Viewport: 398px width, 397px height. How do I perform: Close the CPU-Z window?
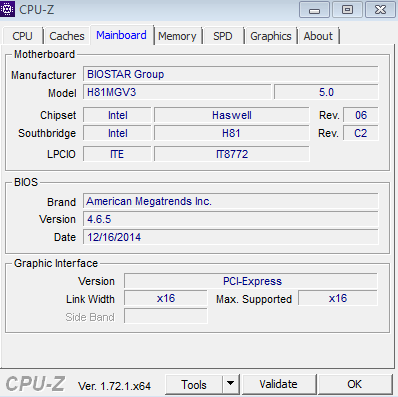pos(380,10)
